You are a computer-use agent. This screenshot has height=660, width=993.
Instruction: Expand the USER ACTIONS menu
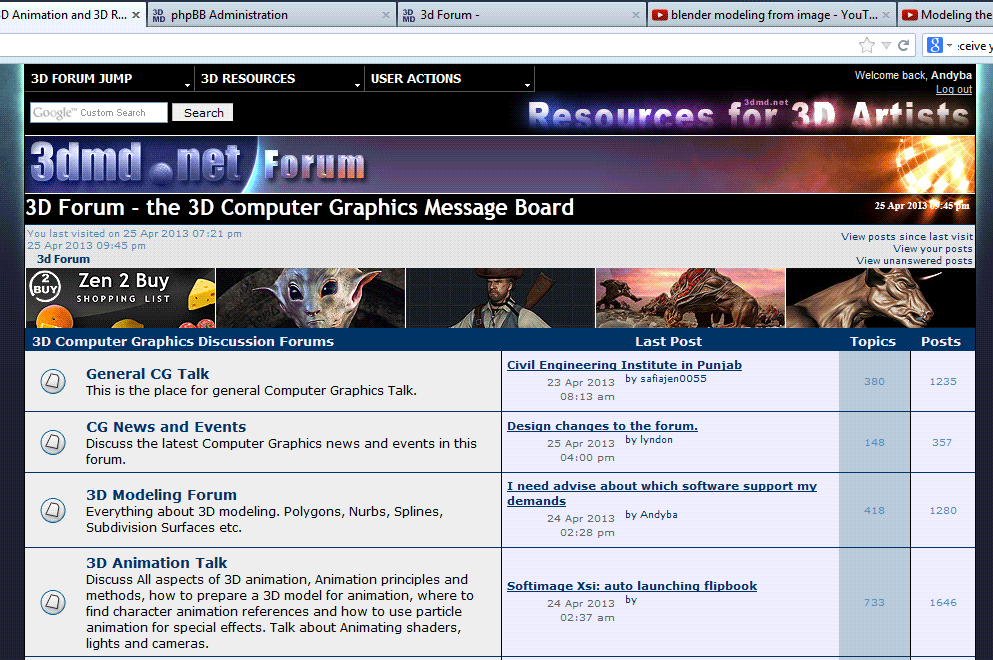449,79
